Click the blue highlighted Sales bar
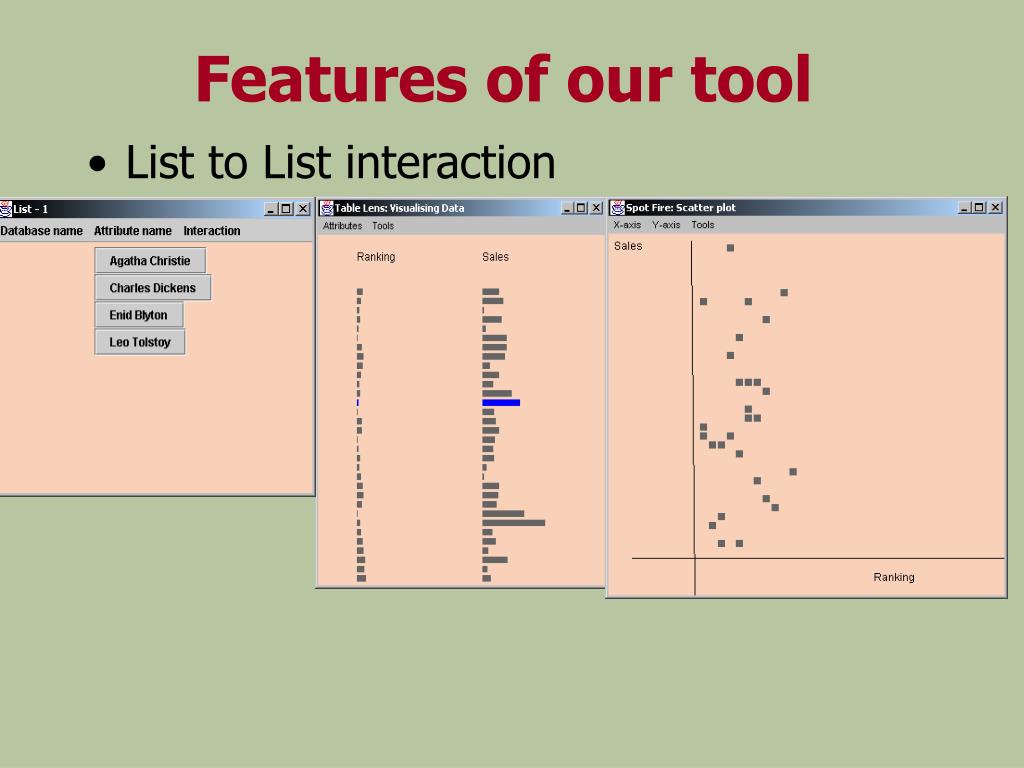Screen dimensions: 1024x768 501,403
